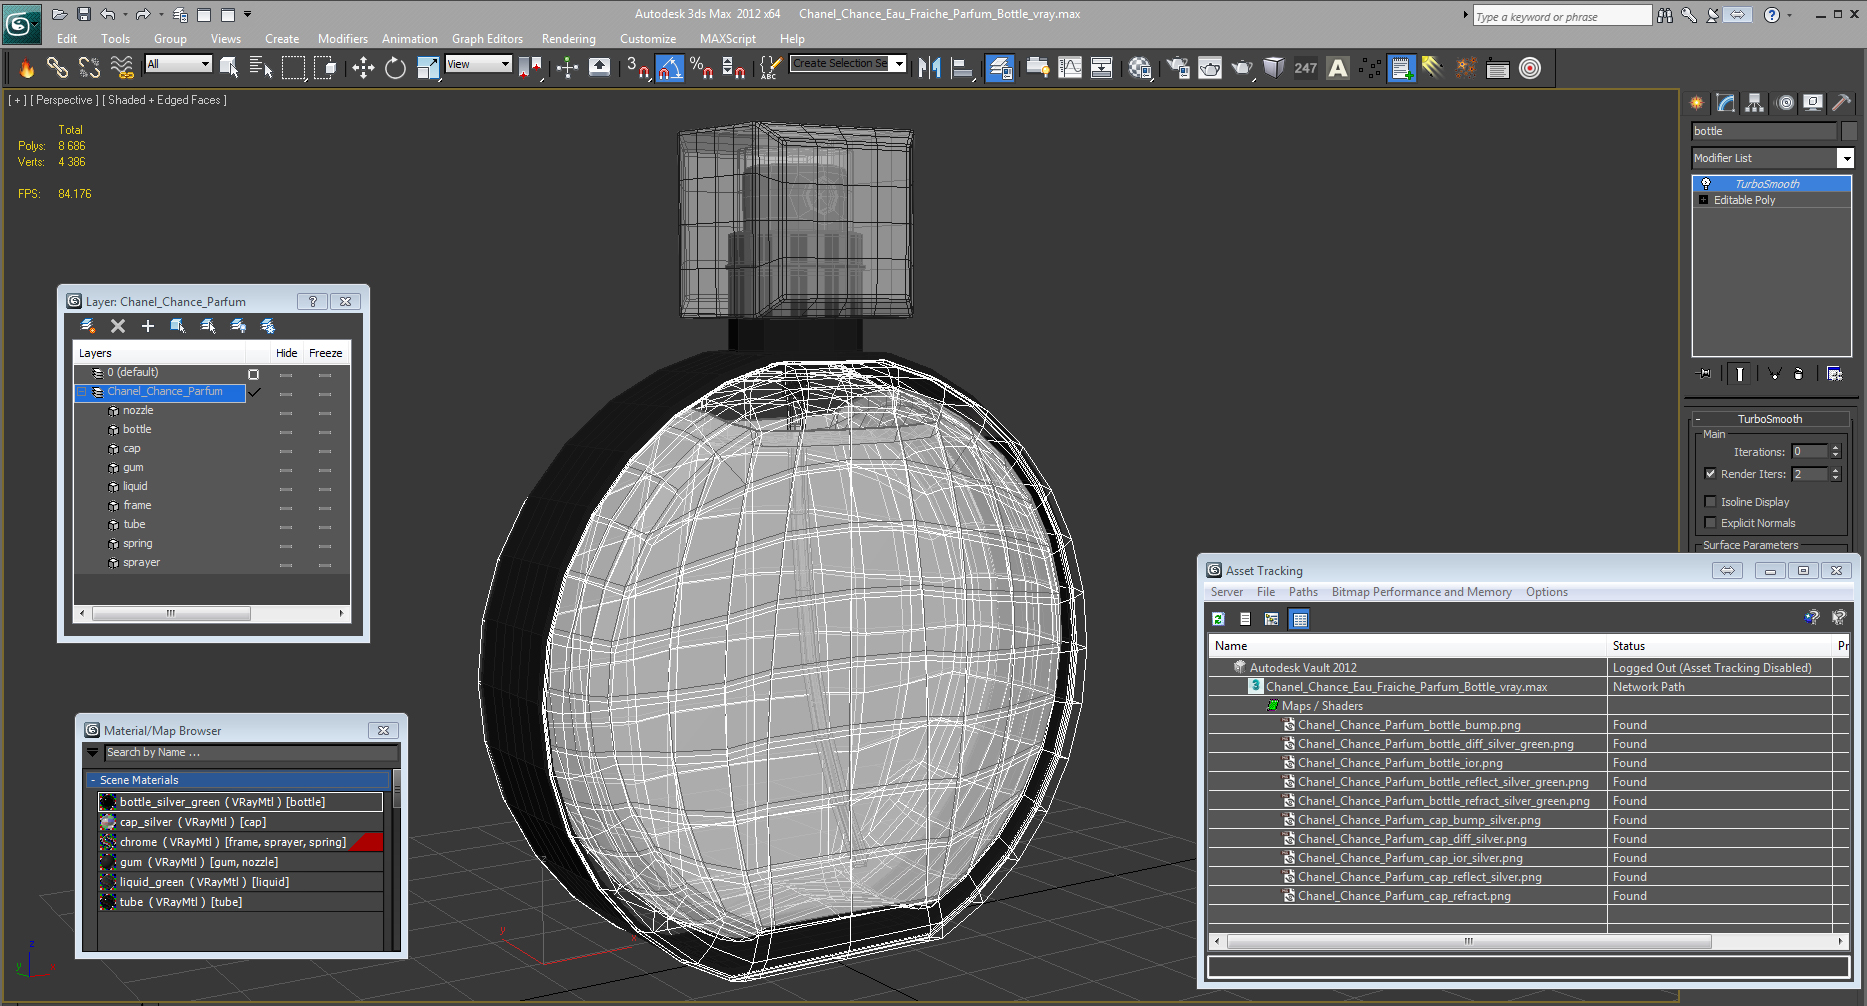Open Create Selection Set dropdown
This screenshot has width=1867, height=1006.
tap(899, 64)
